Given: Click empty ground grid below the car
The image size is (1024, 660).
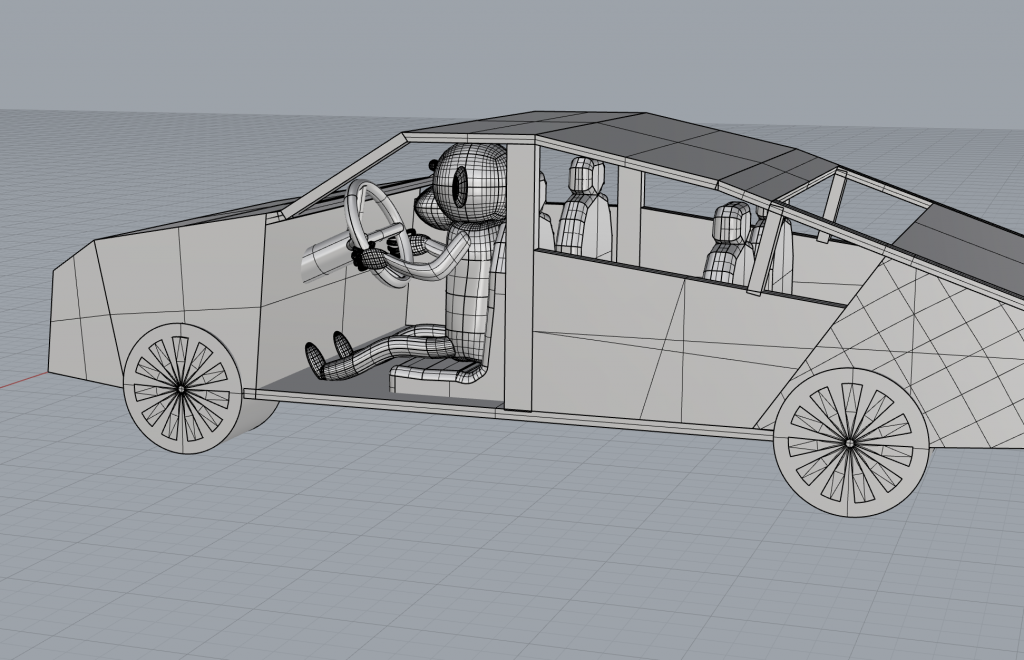Looking at the screenshot, I should [x=500, y=560].
